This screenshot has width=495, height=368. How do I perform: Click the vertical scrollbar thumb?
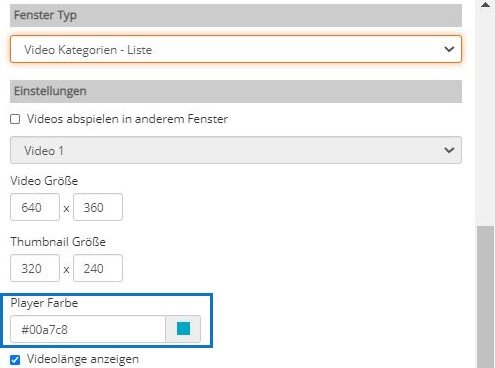click(486, 297)
